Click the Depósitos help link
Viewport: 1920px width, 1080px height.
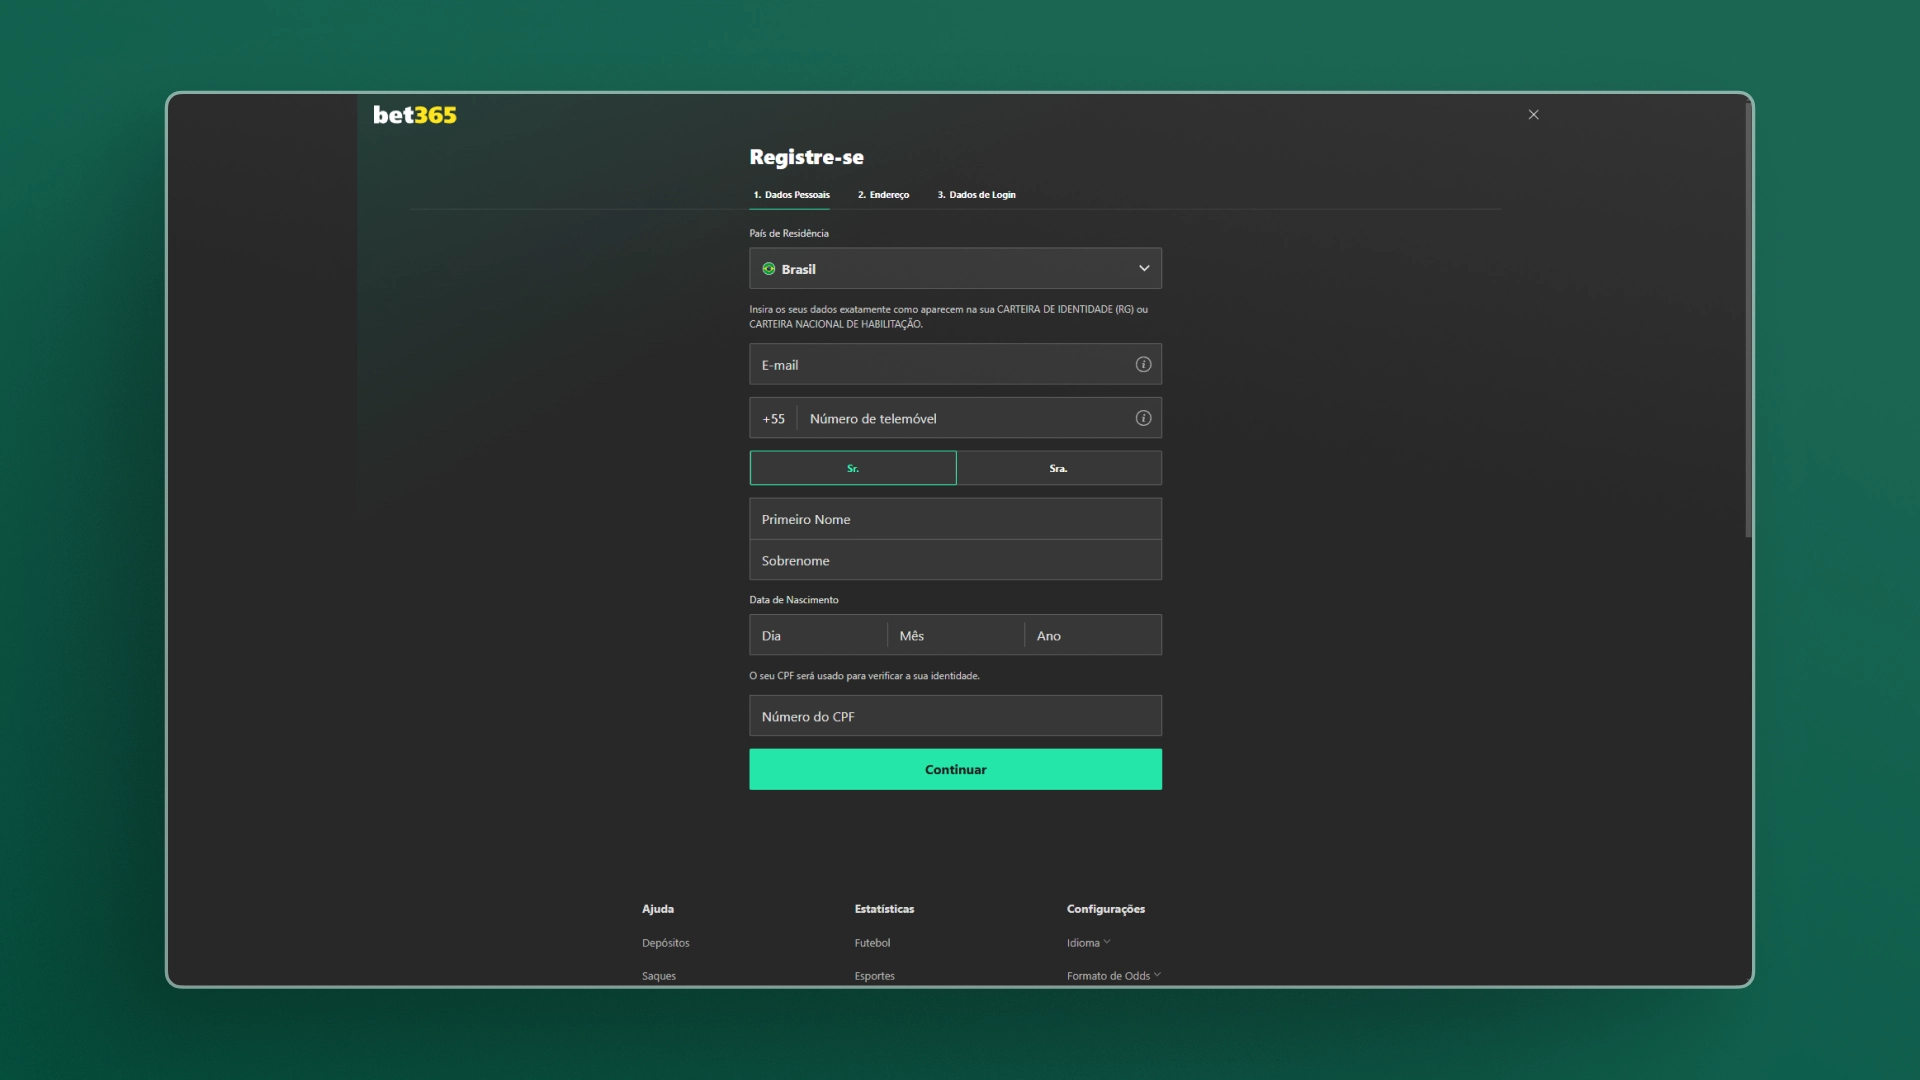coord(665,942)
